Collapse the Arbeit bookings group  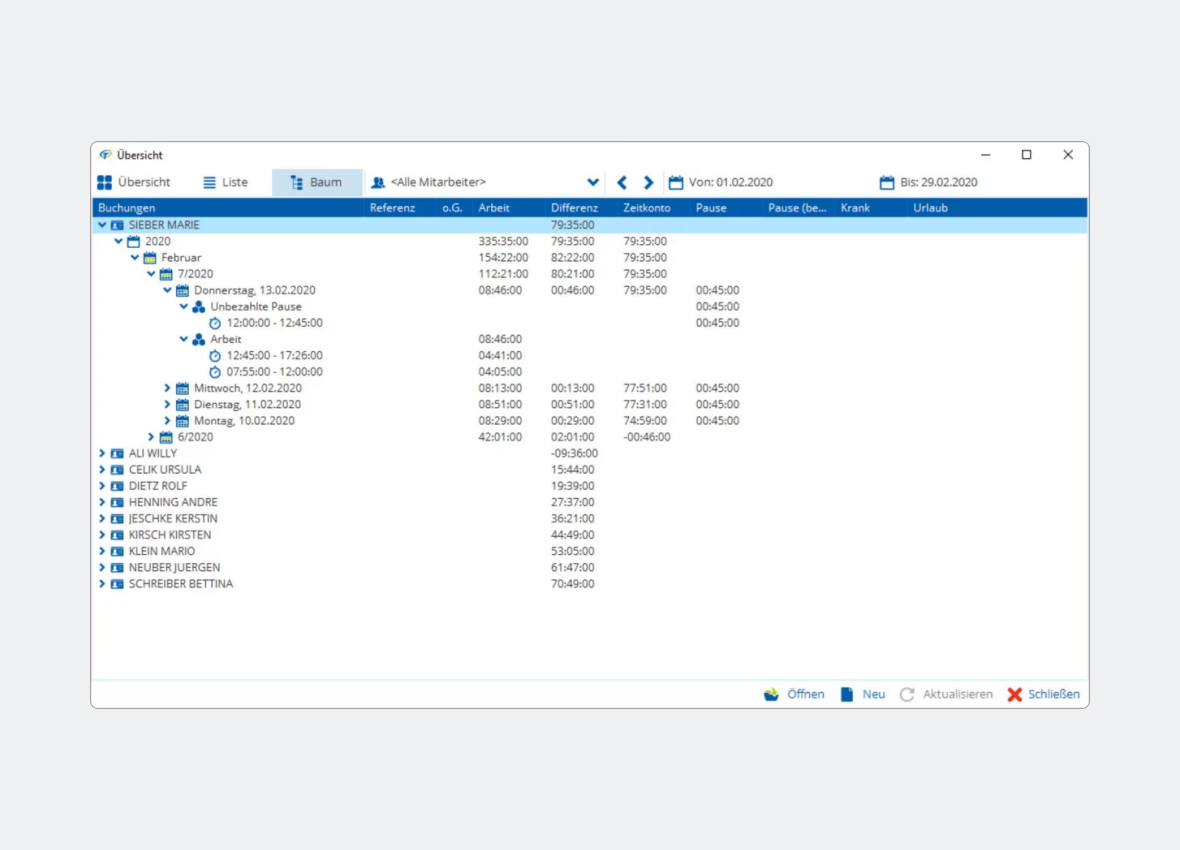(184, 339)
